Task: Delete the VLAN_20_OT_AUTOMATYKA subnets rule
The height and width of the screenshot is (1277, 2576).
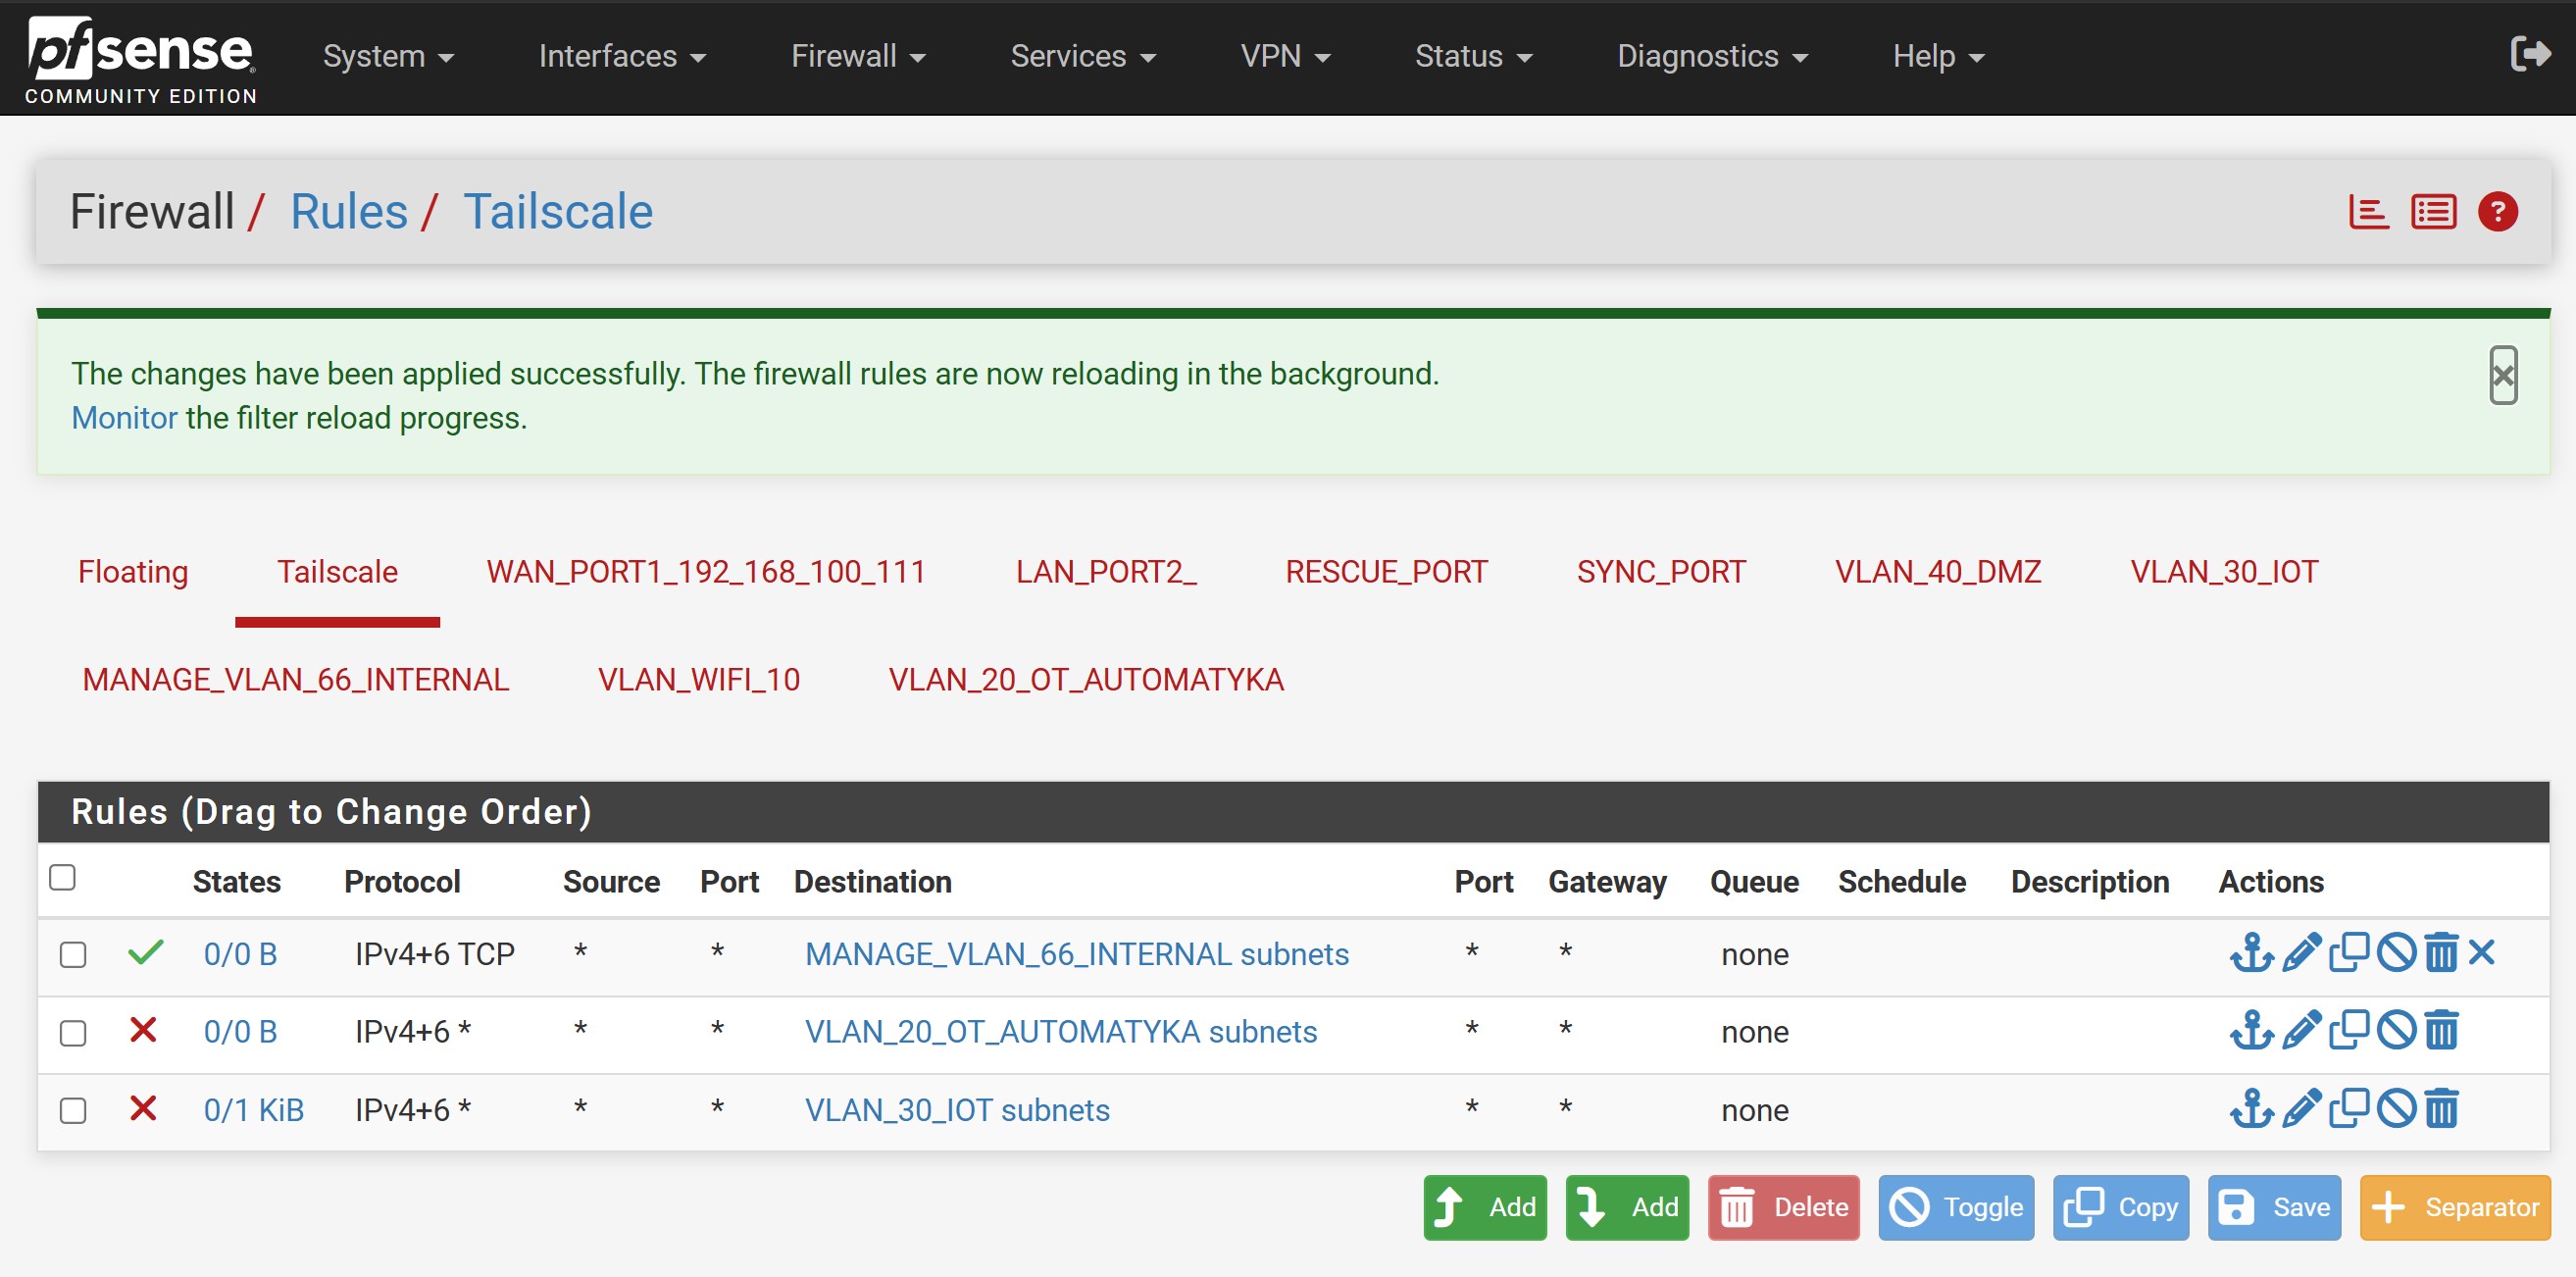Action: point(2441,1030)
